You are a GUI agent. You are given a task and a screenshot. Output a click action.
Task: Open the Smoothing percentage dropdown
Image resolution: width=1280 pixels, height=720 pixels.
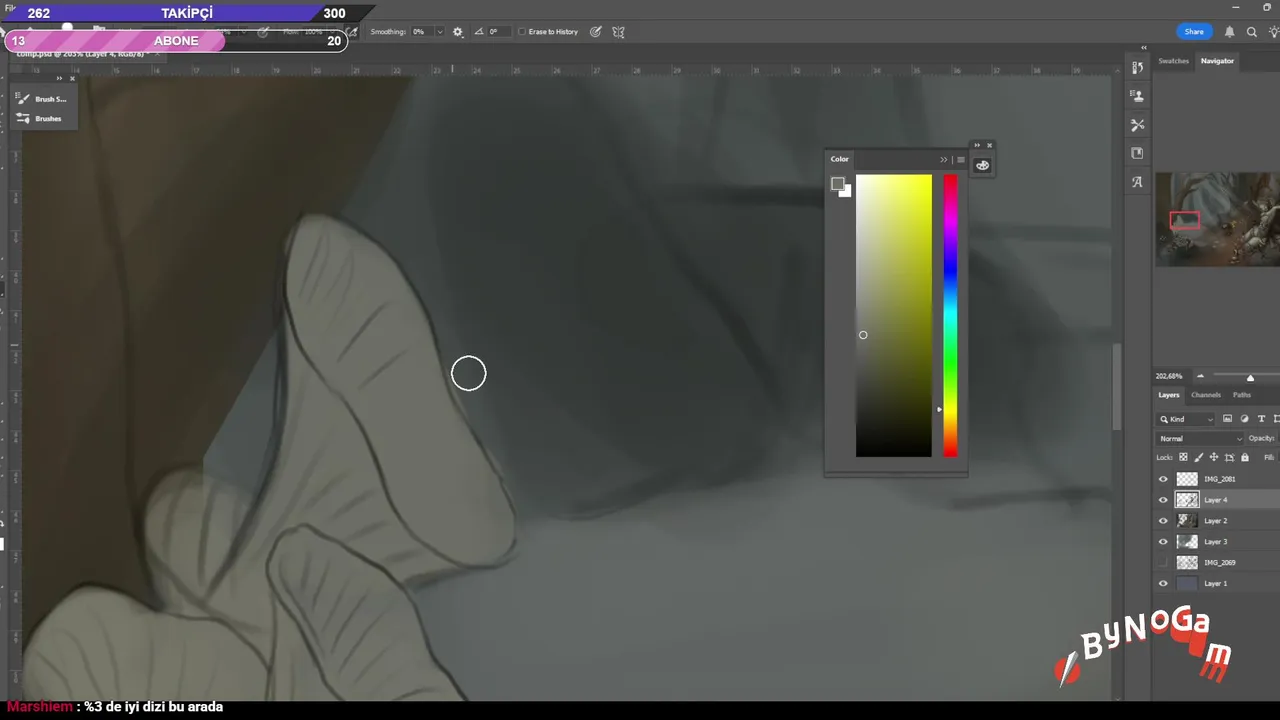(439, 32)
